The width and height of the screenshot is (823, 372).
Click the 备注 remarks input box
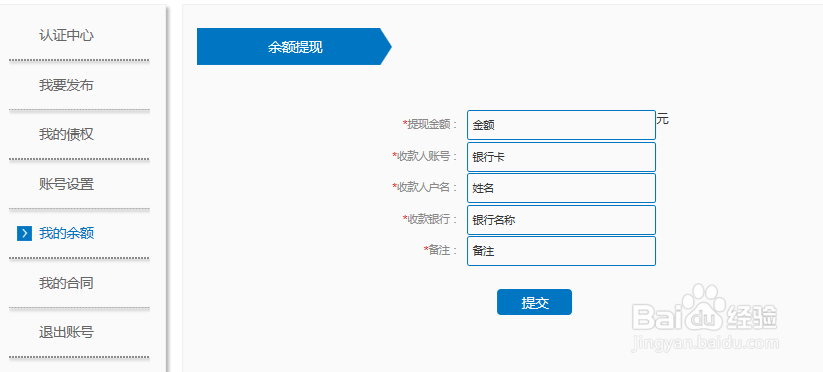[x=561, y=251]
